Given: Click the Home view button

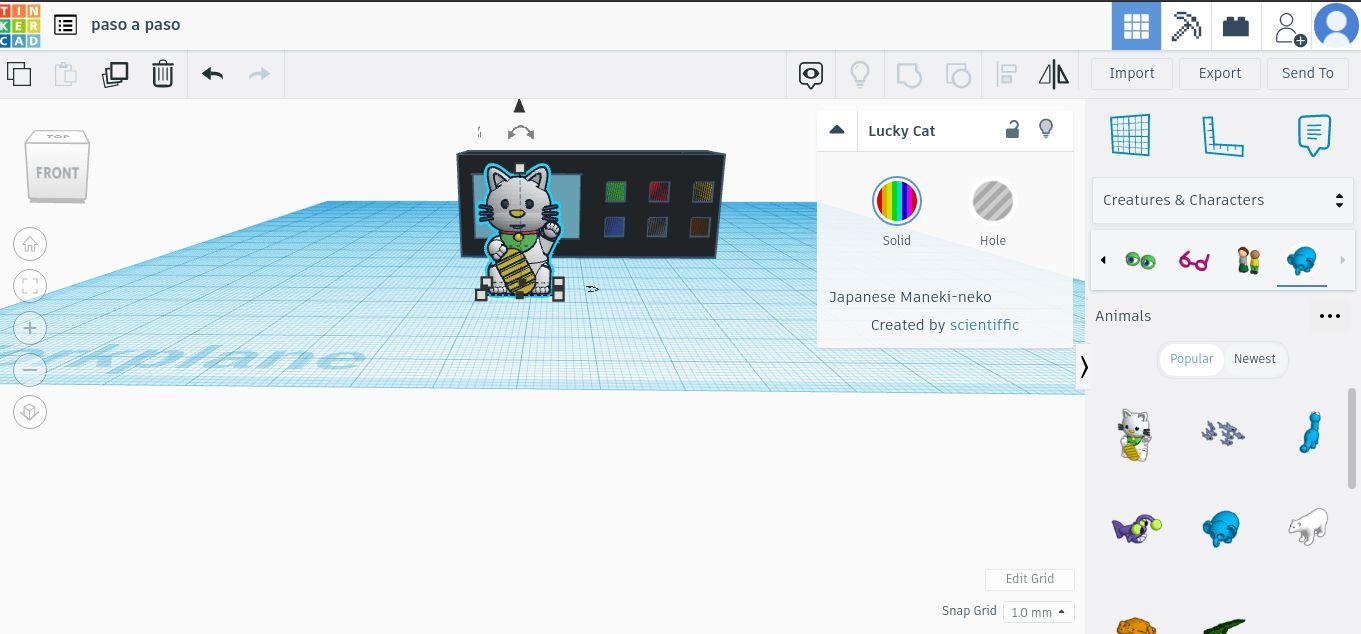Looking at the screenshot, I should 30,244.
